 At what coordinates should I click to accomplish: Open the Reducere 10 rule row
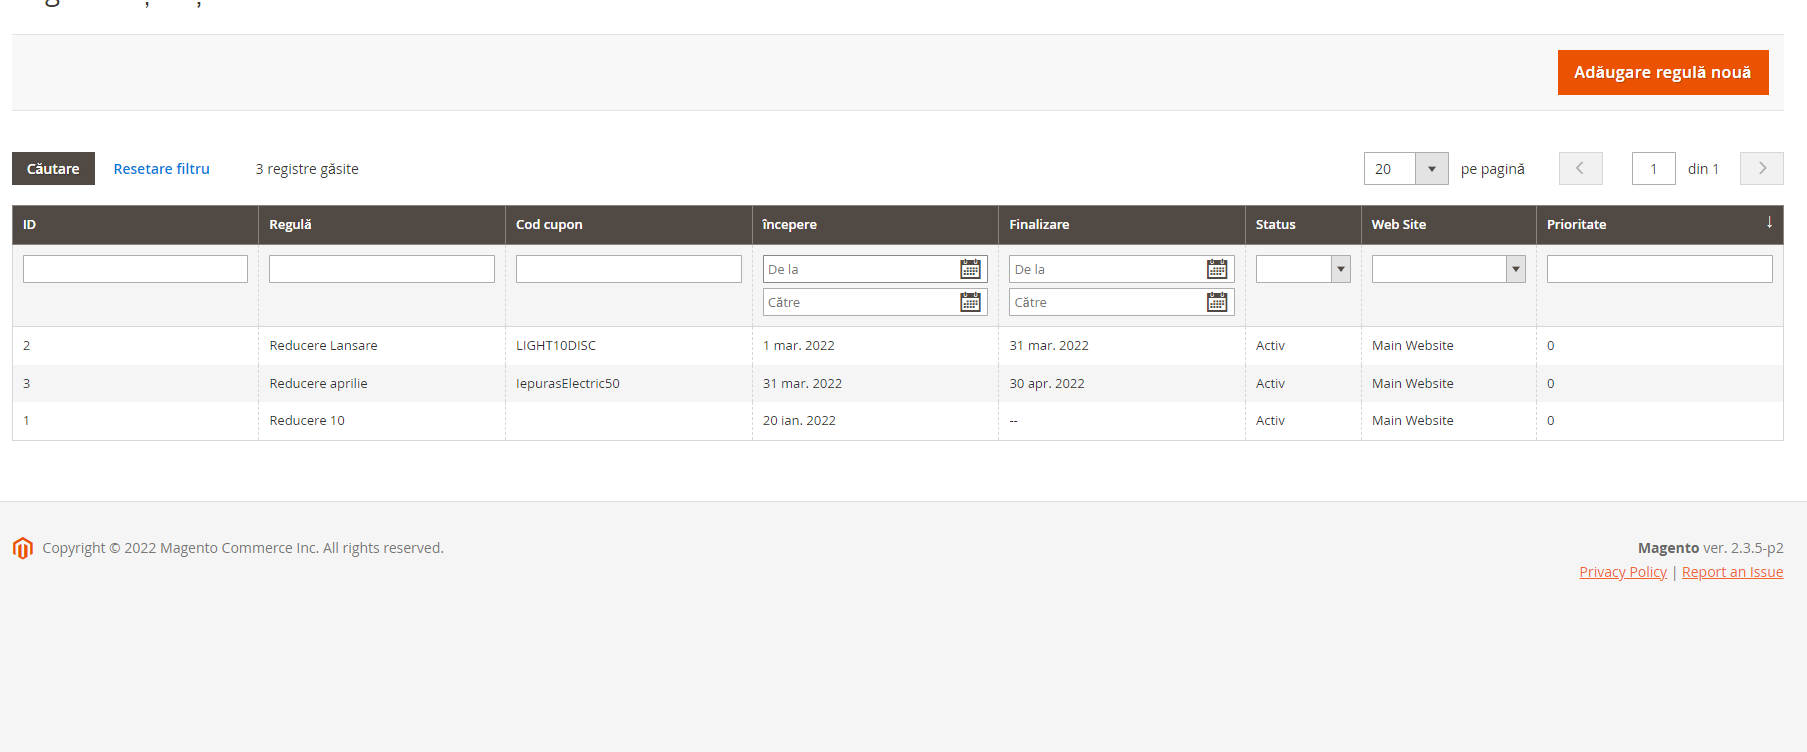[x=898, y=421]
